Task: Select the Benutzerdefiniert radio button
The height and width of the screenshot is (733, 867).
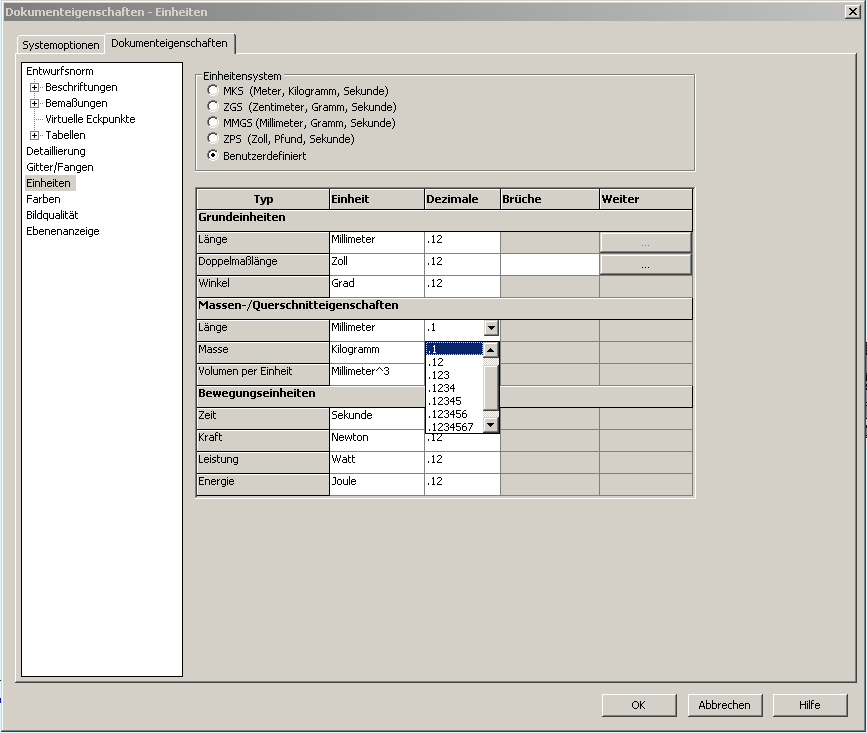Action: click(213, 155)
